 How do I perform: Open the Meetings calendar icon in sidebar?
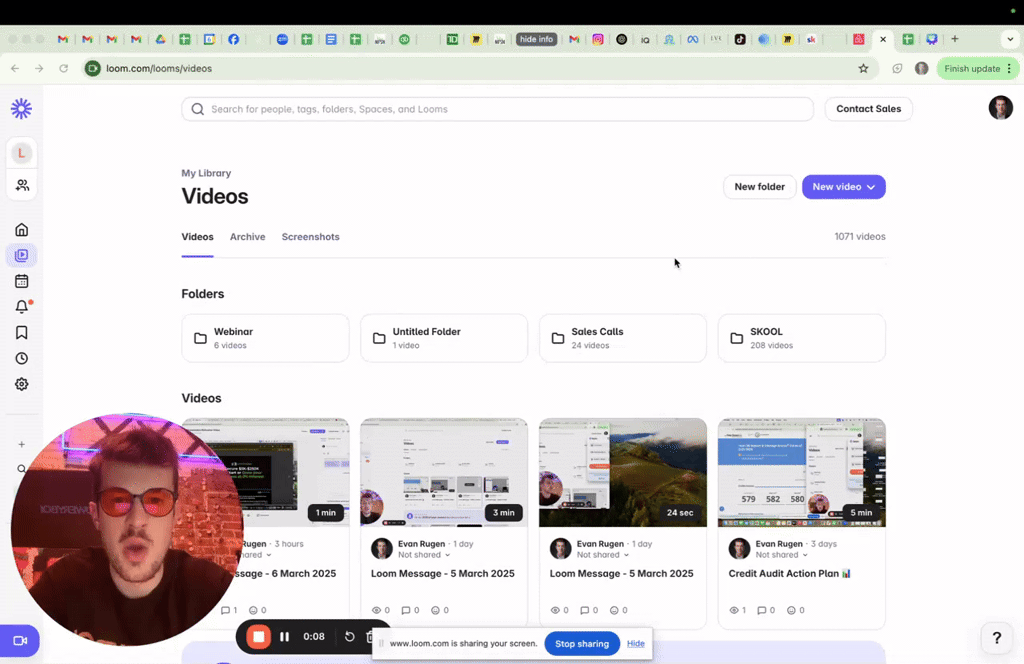(x=22, y=281)
